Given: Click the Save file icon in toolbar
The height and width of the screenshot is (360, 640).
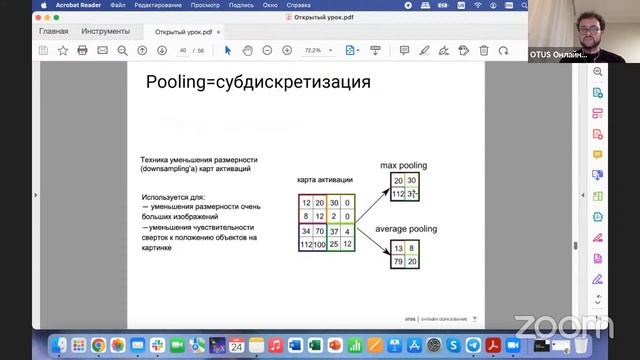Looking at the screenshot, I should (43, 51).
